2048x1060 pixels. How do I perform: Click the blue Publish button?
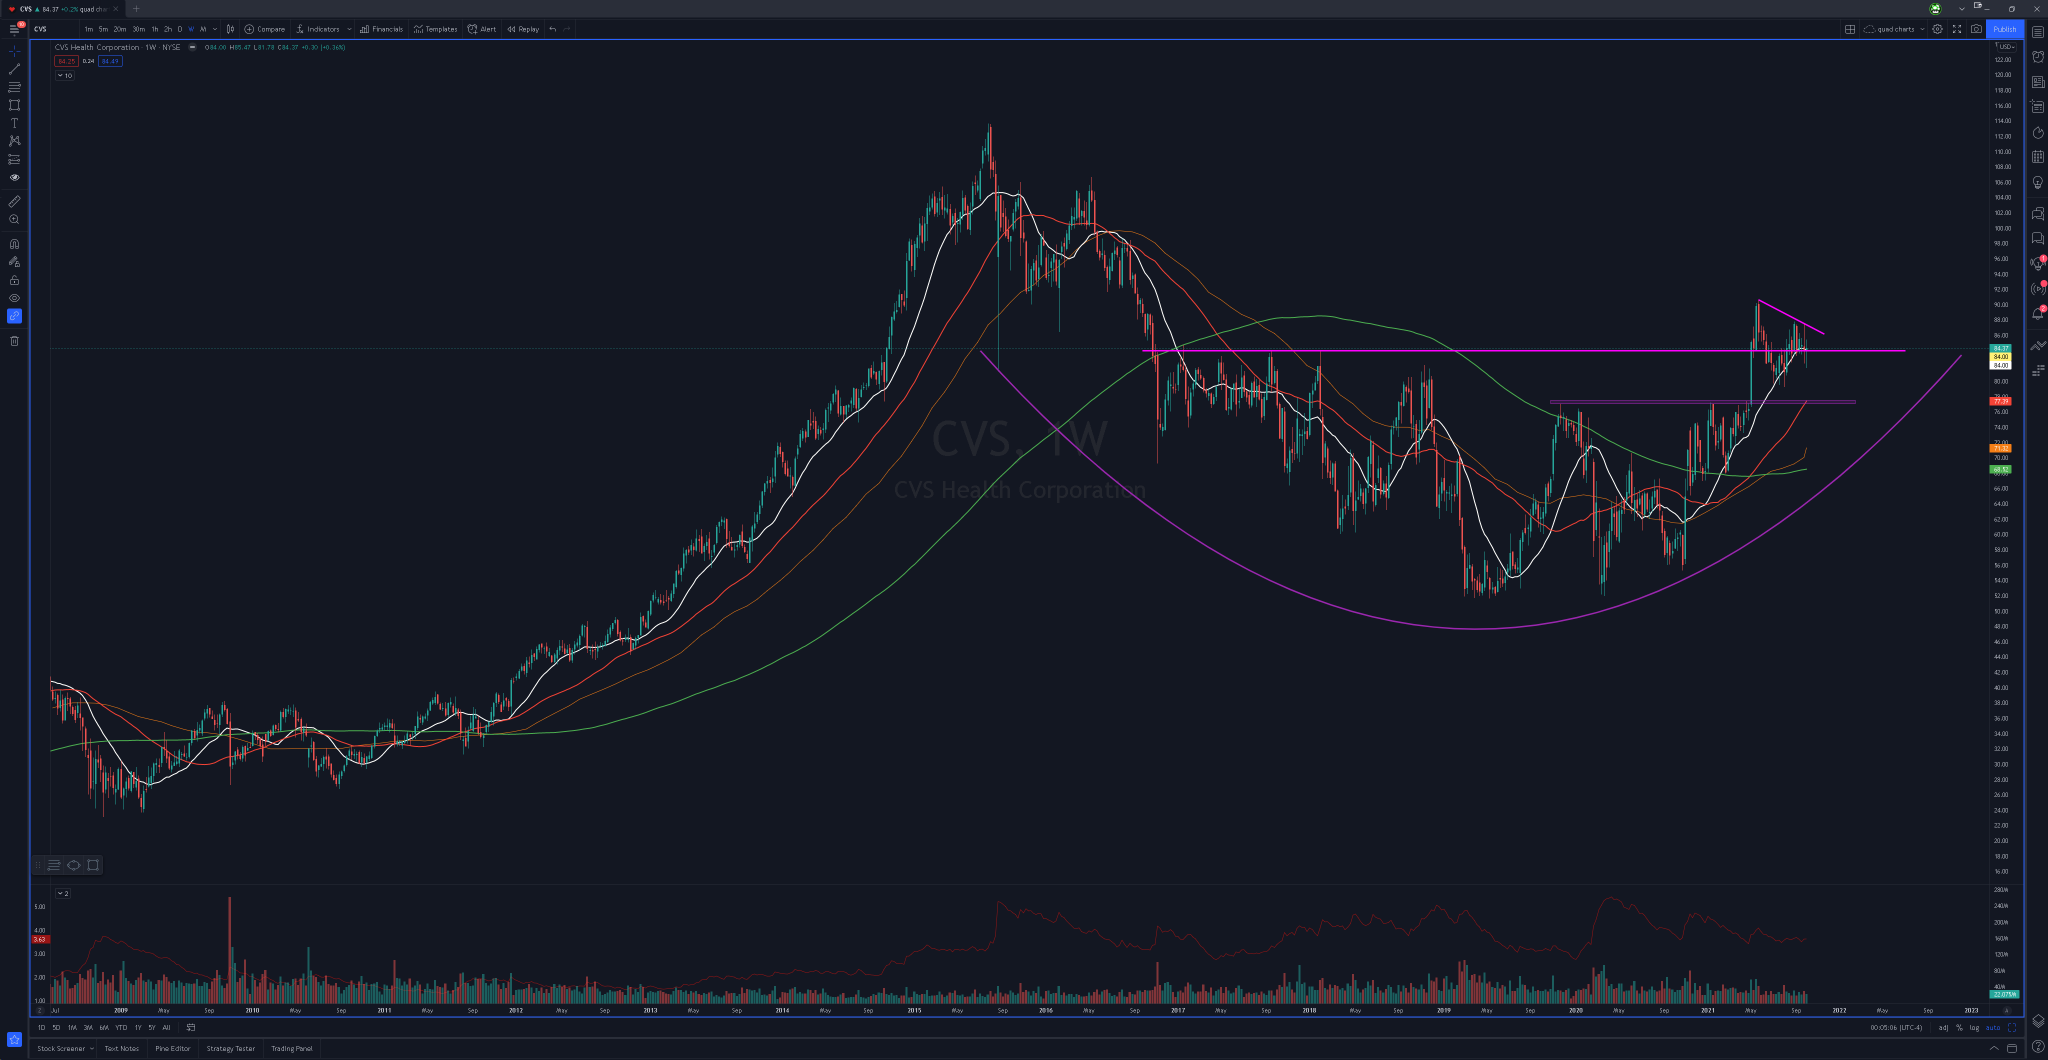[x=2005, y=29]
